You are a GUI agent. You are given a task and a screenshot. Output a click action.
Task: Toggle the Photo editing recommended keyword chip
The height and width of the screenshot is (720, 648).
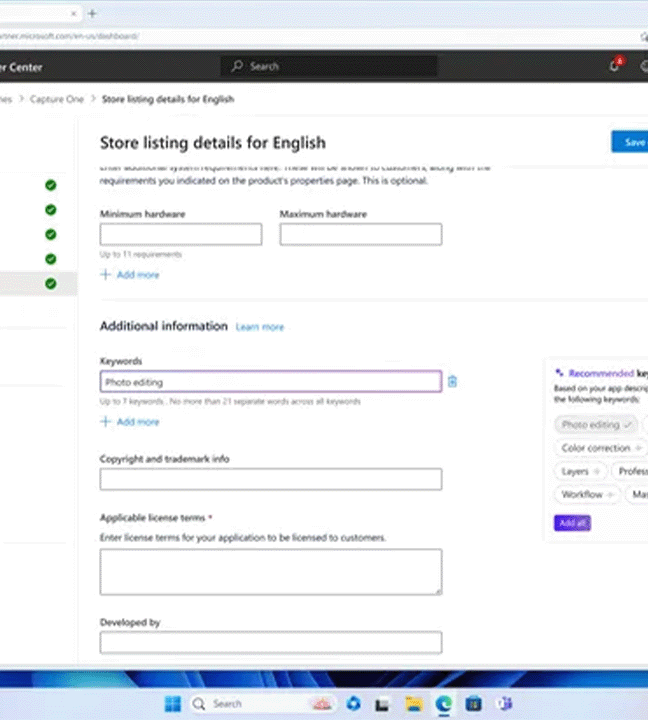[596, 425]
